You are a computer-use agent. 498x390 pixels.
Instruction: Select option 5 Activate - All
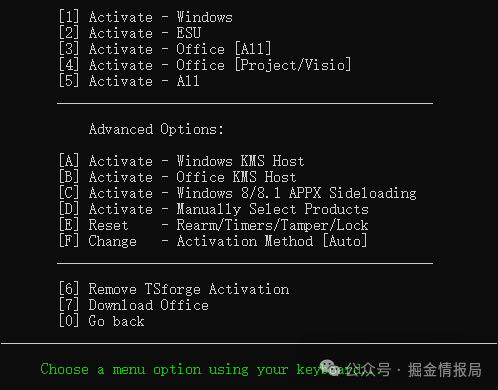129,81
